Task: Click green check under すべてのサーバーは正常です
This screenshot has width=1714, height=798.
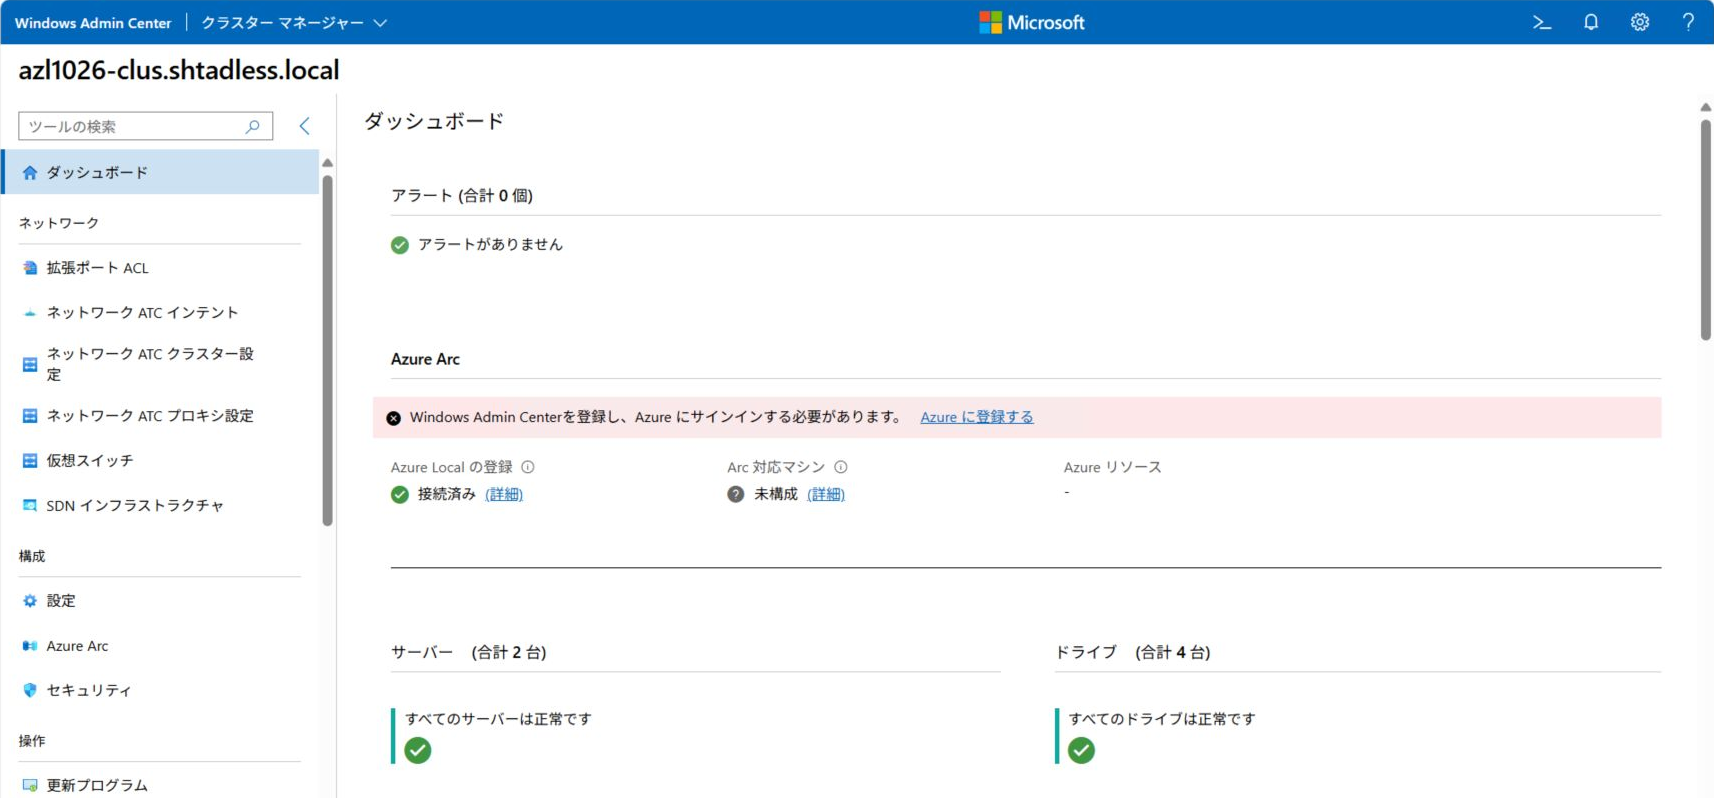Action: coord(418,750)
